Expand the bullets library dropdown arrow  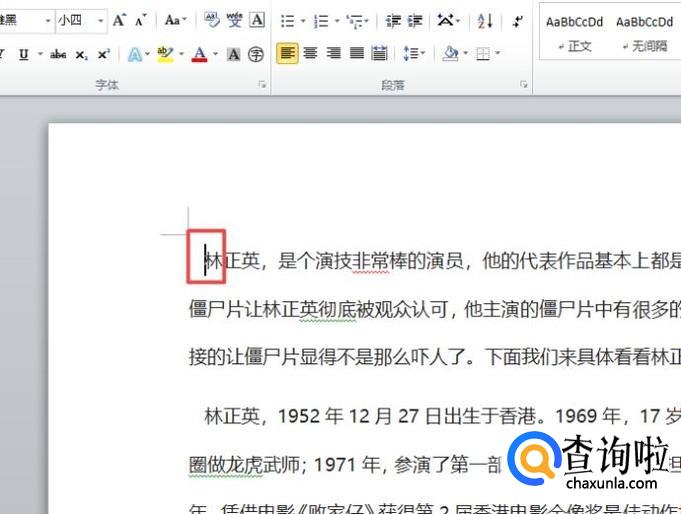[303, 21]
